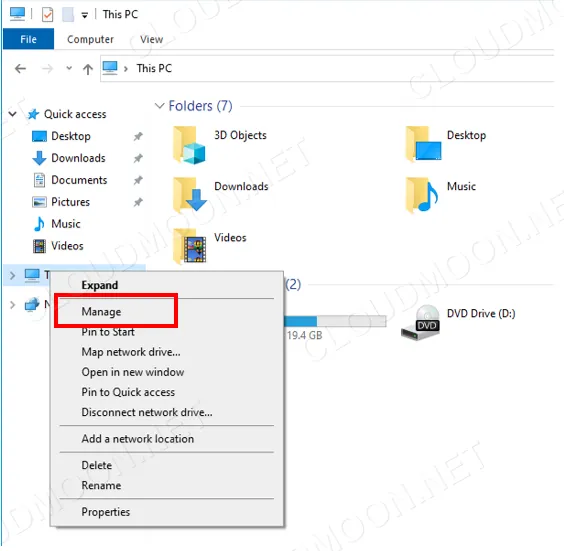
Task: Select Quick access in navigation pane
Action: (75, 114)
